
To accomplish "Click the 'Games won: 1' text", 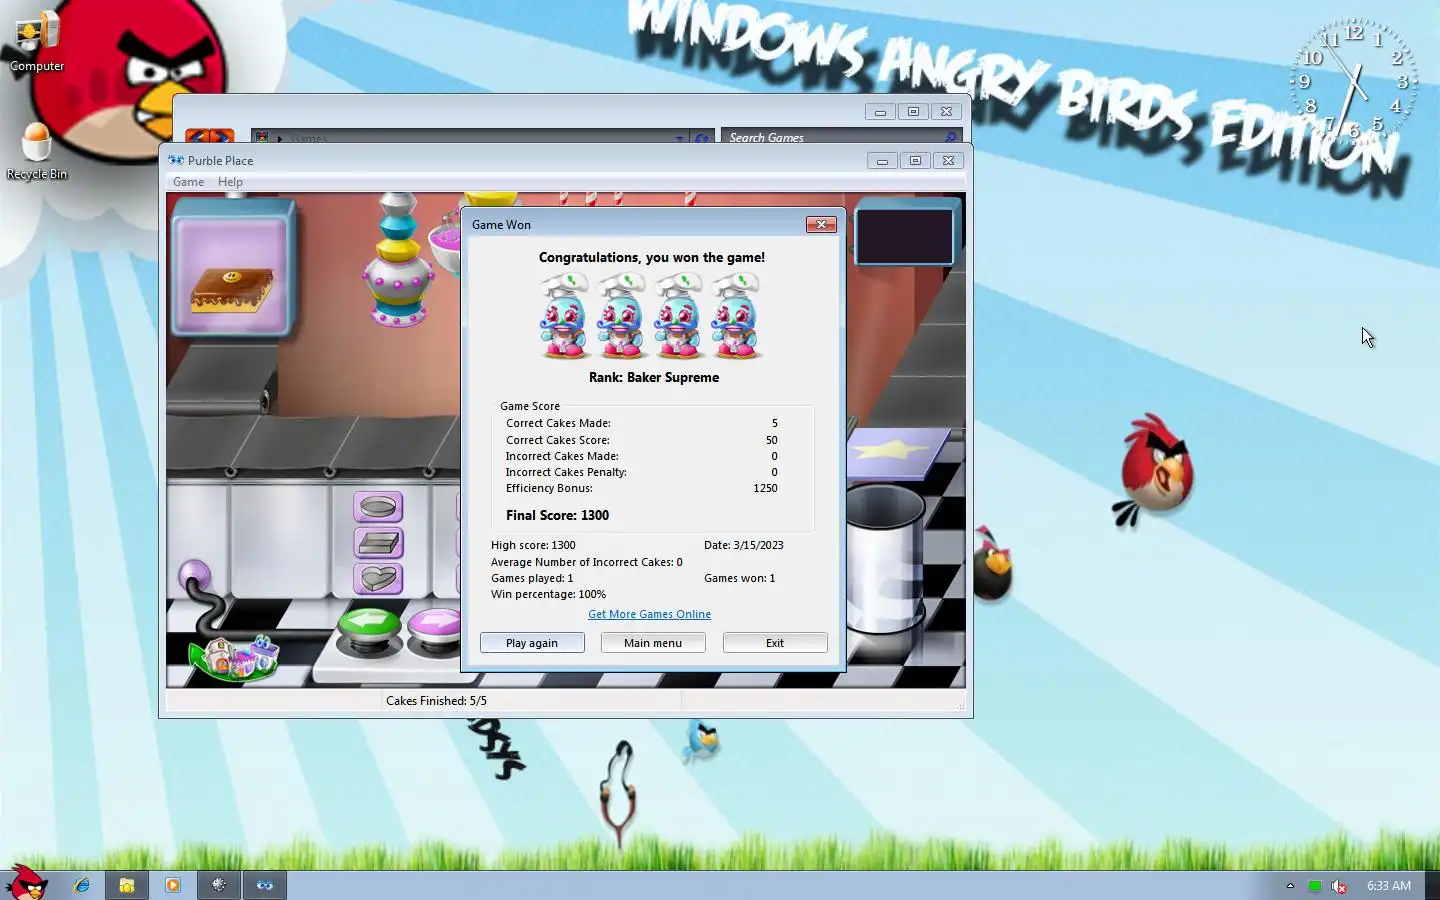I will tap(740, 578).
